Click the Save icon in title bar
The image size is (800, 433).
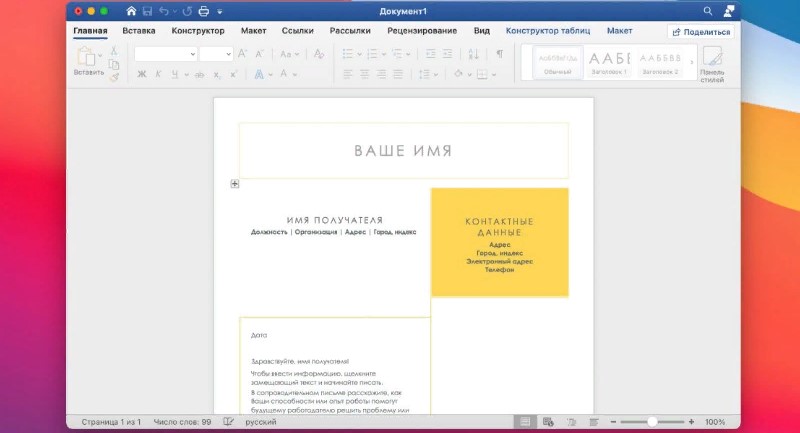click(x=147, y=11)
